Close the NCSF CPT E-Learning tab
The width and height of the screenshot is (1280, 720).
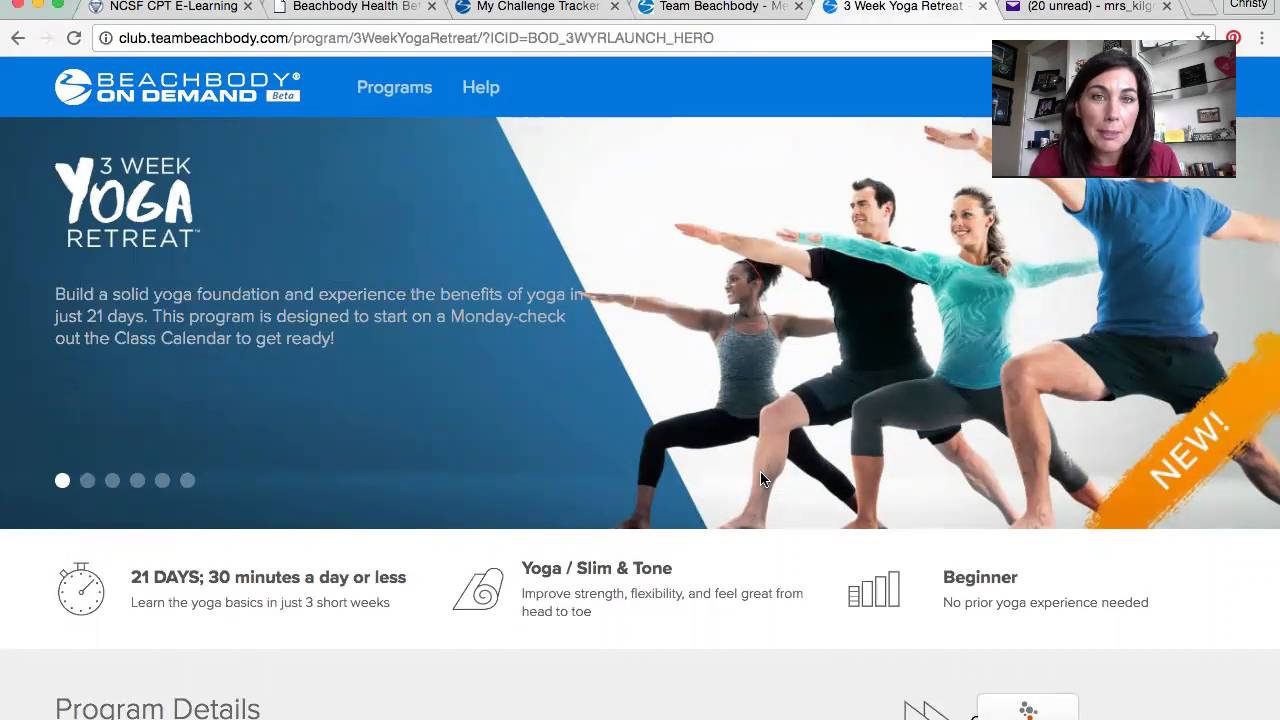tap(248, 7)
